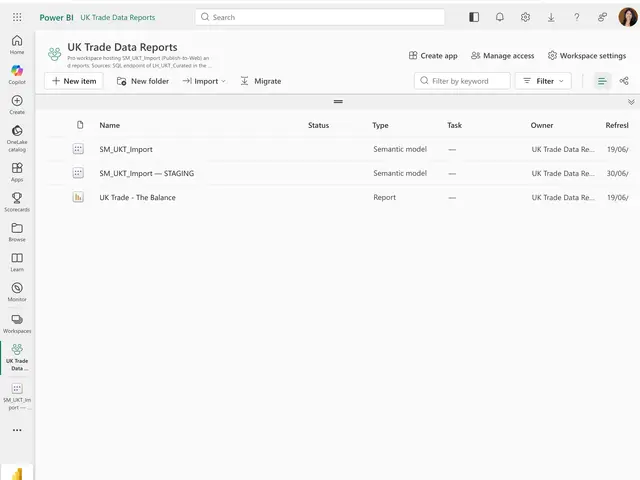Click Create in left navigation
Screen dimensions: 640x480
(x=17, y=104)
